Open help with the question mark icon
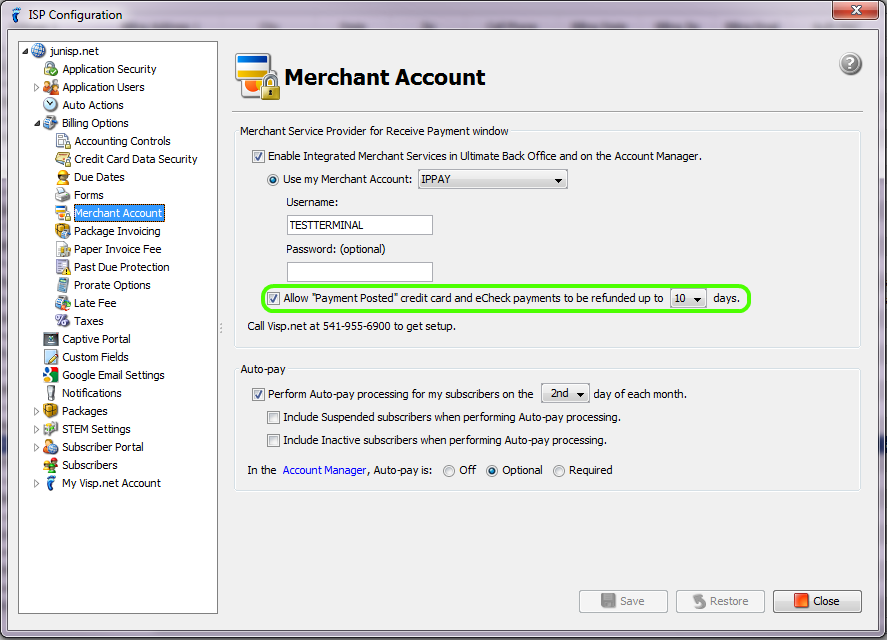887x640 pixels. 850,63
